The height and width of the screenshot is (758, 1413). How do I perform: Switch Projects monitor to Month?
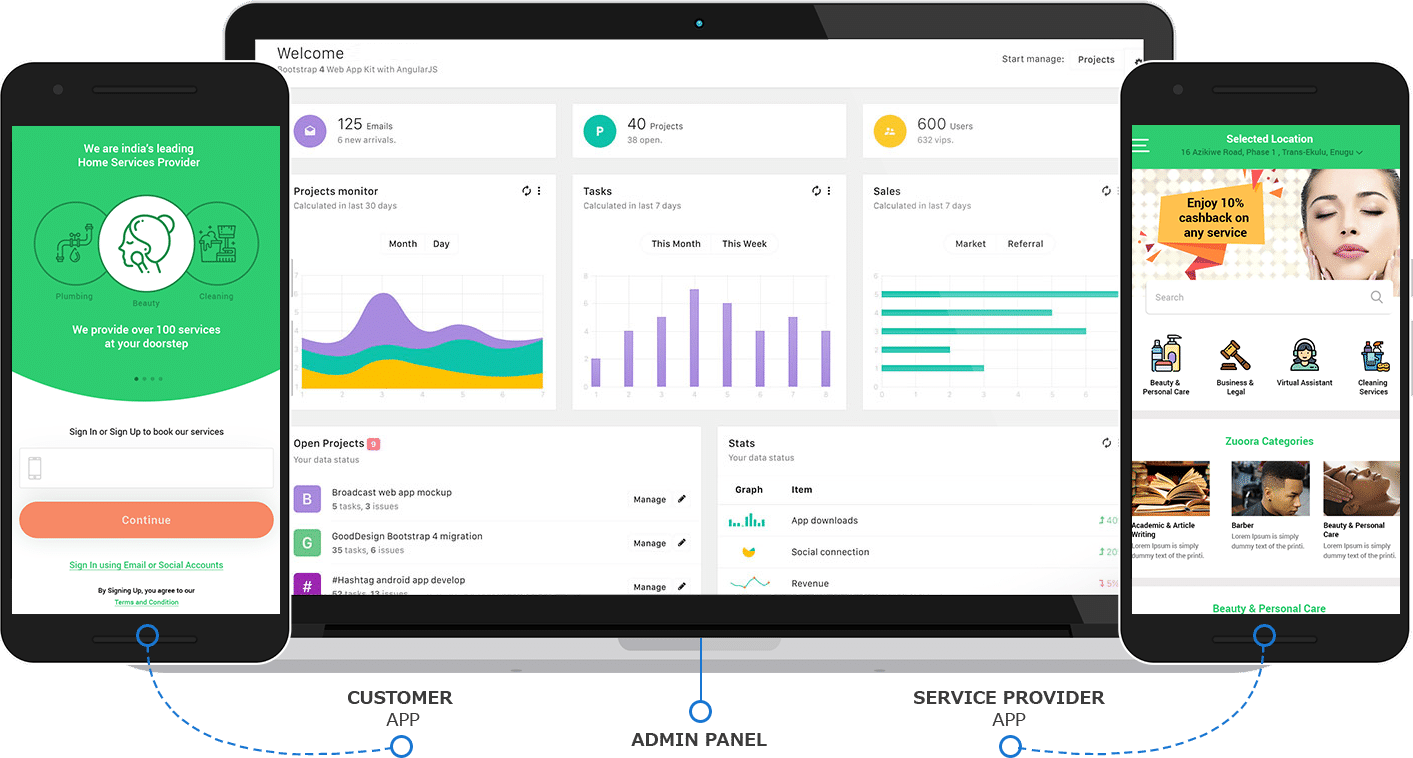(x=403, y=244)
